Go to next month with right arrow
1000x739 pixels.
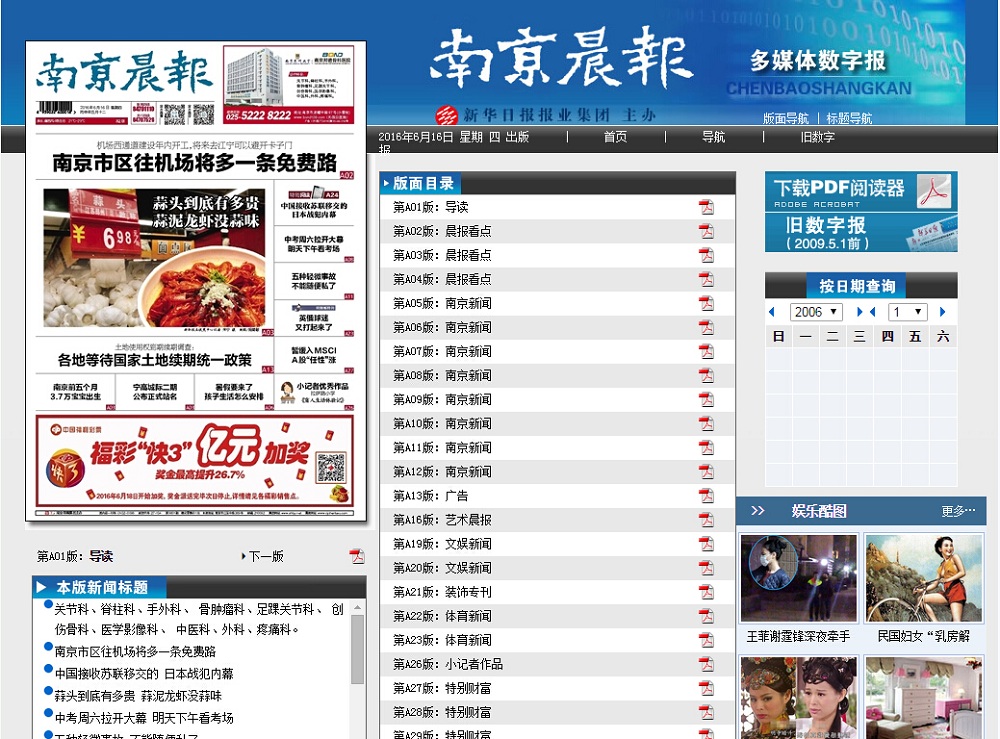(x=943, y=312)
